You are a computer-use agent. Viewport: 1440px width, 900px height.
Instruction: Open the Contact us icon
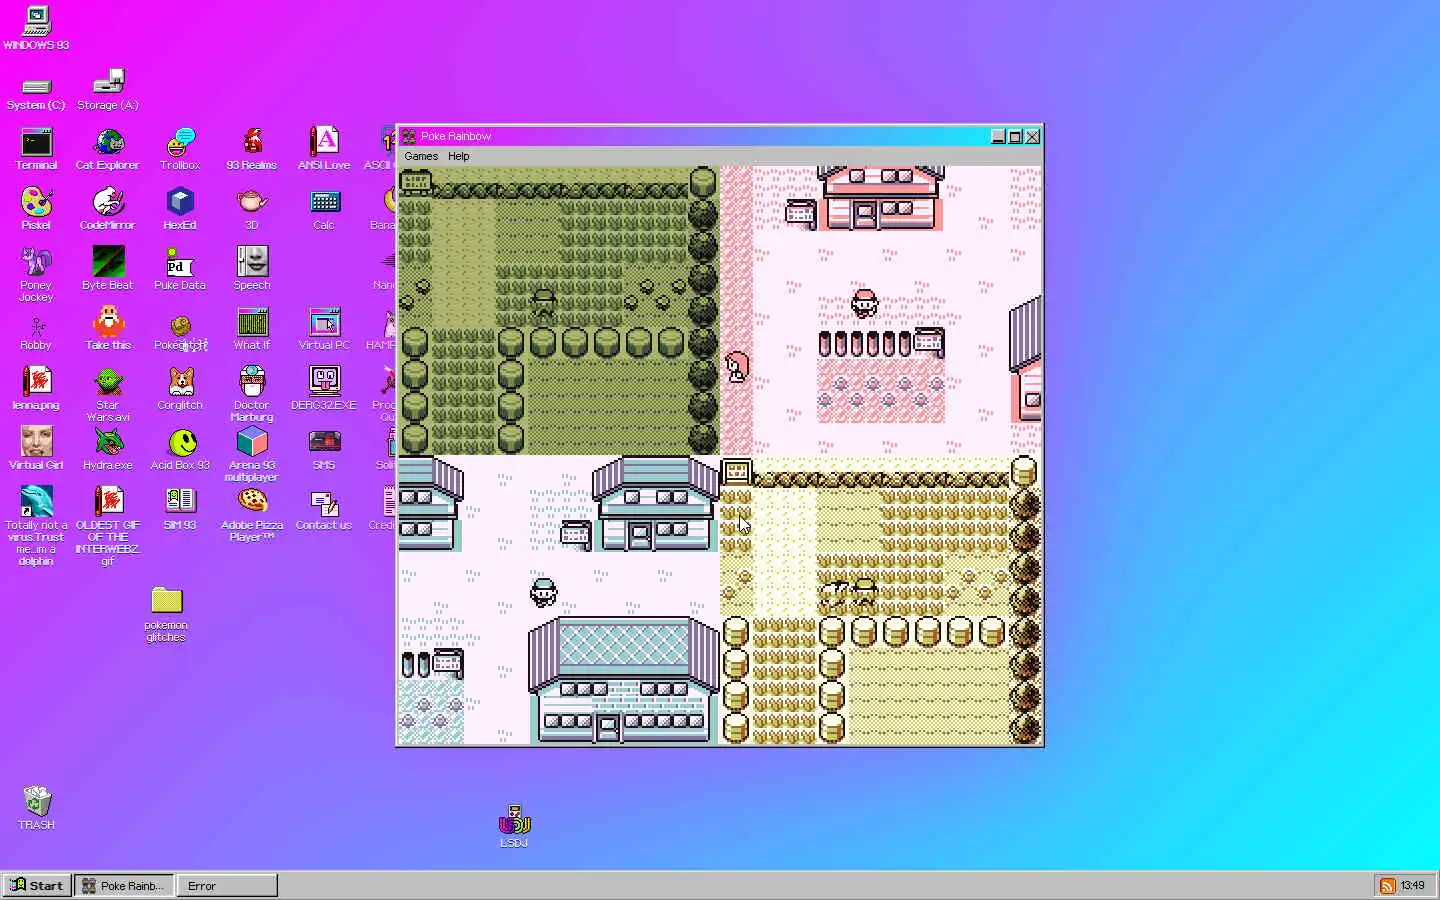324,510
